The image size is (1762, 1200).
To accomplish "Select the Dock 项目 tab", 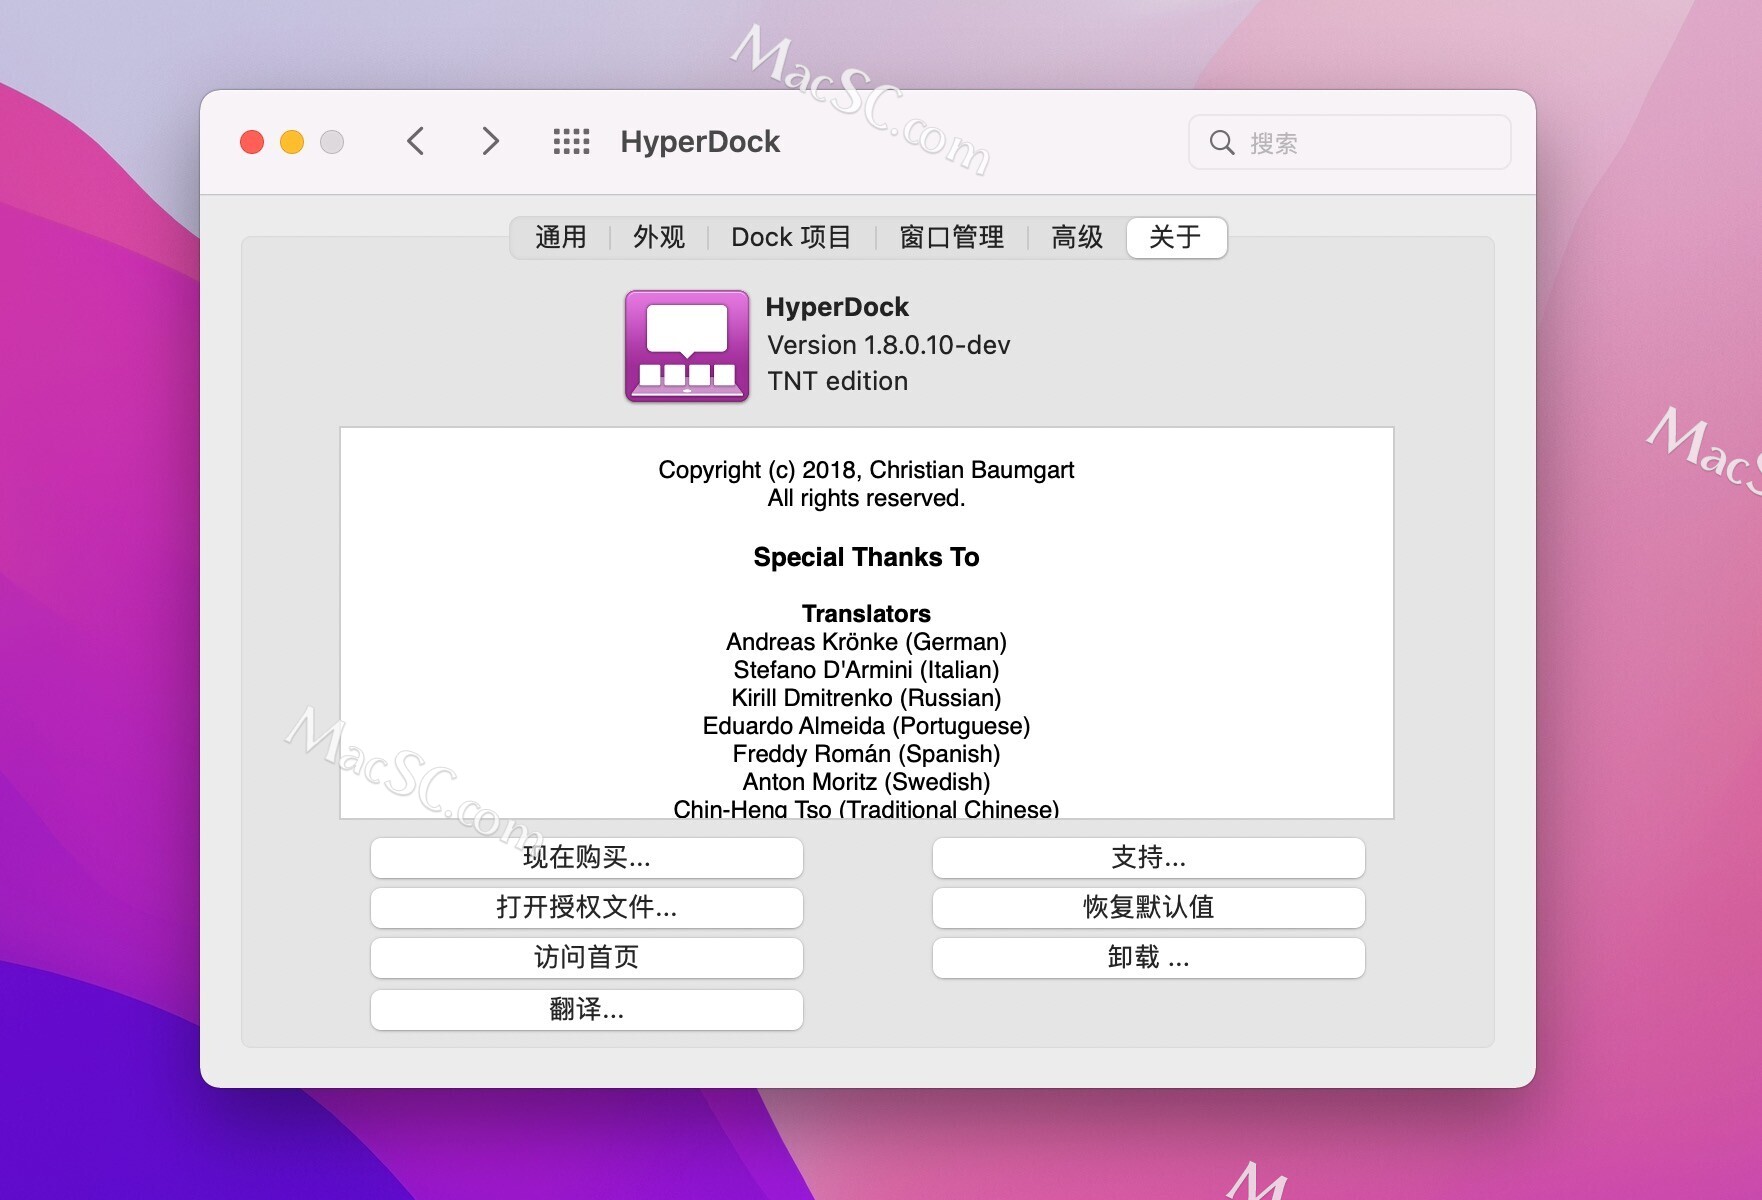I will pyautogui.click(x=791, y=238).
